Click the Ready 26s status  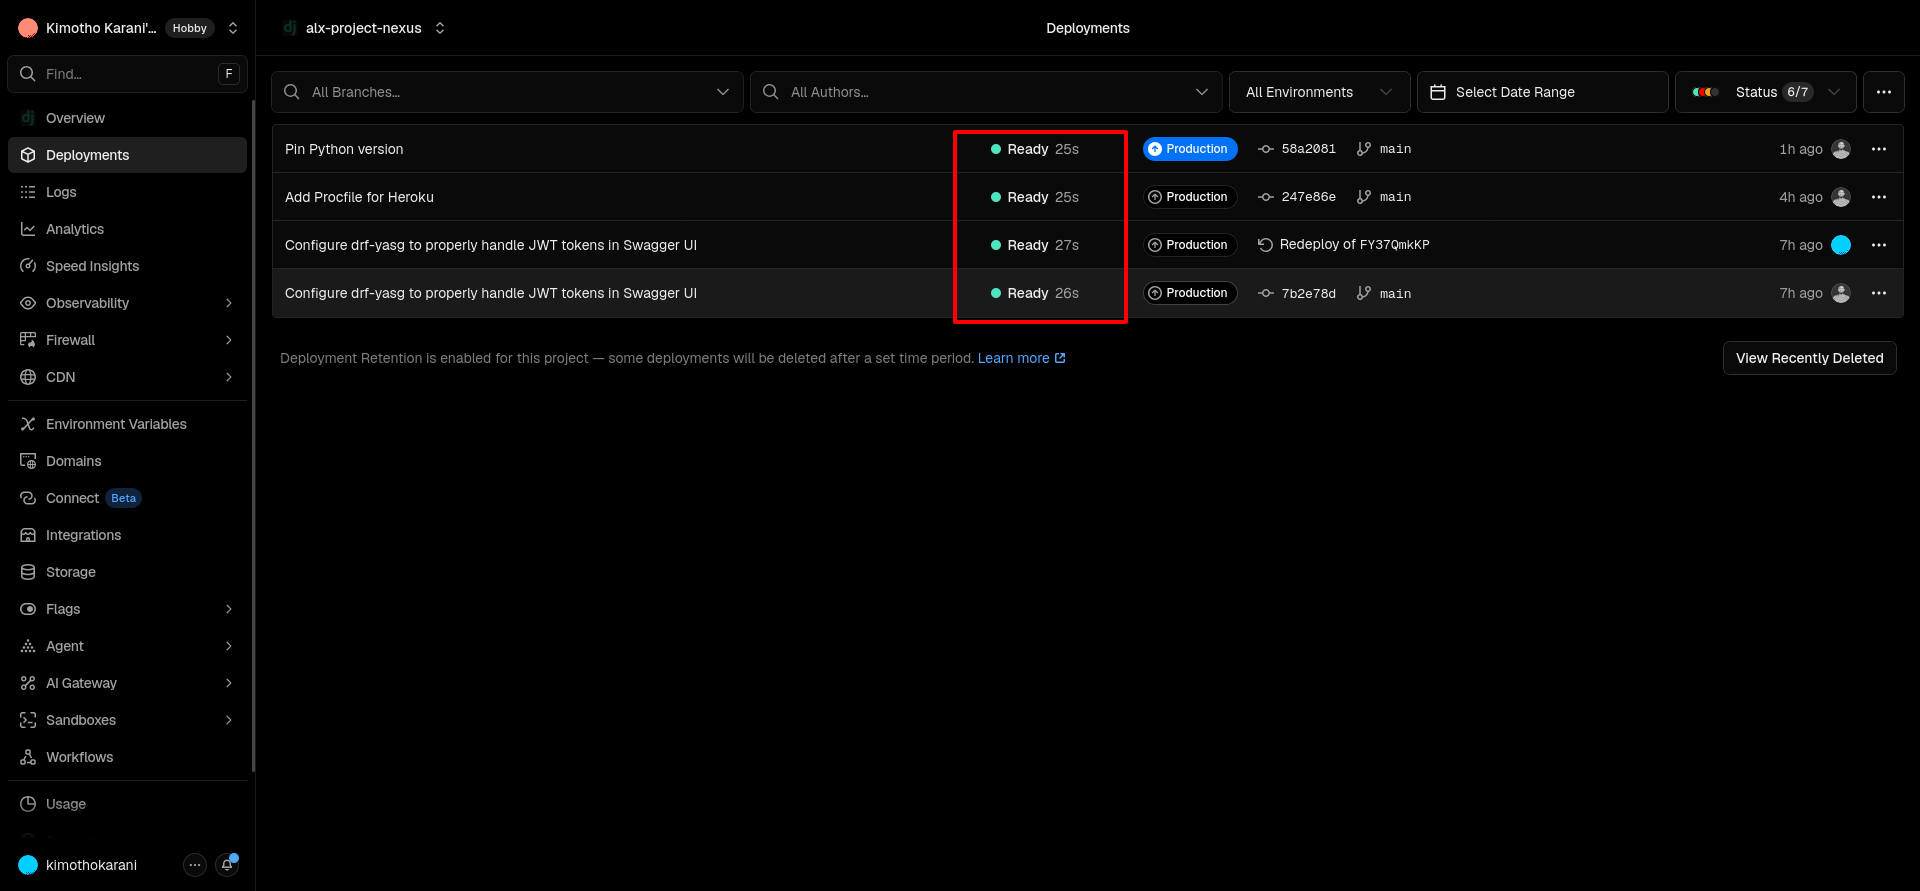(1034, 293)
